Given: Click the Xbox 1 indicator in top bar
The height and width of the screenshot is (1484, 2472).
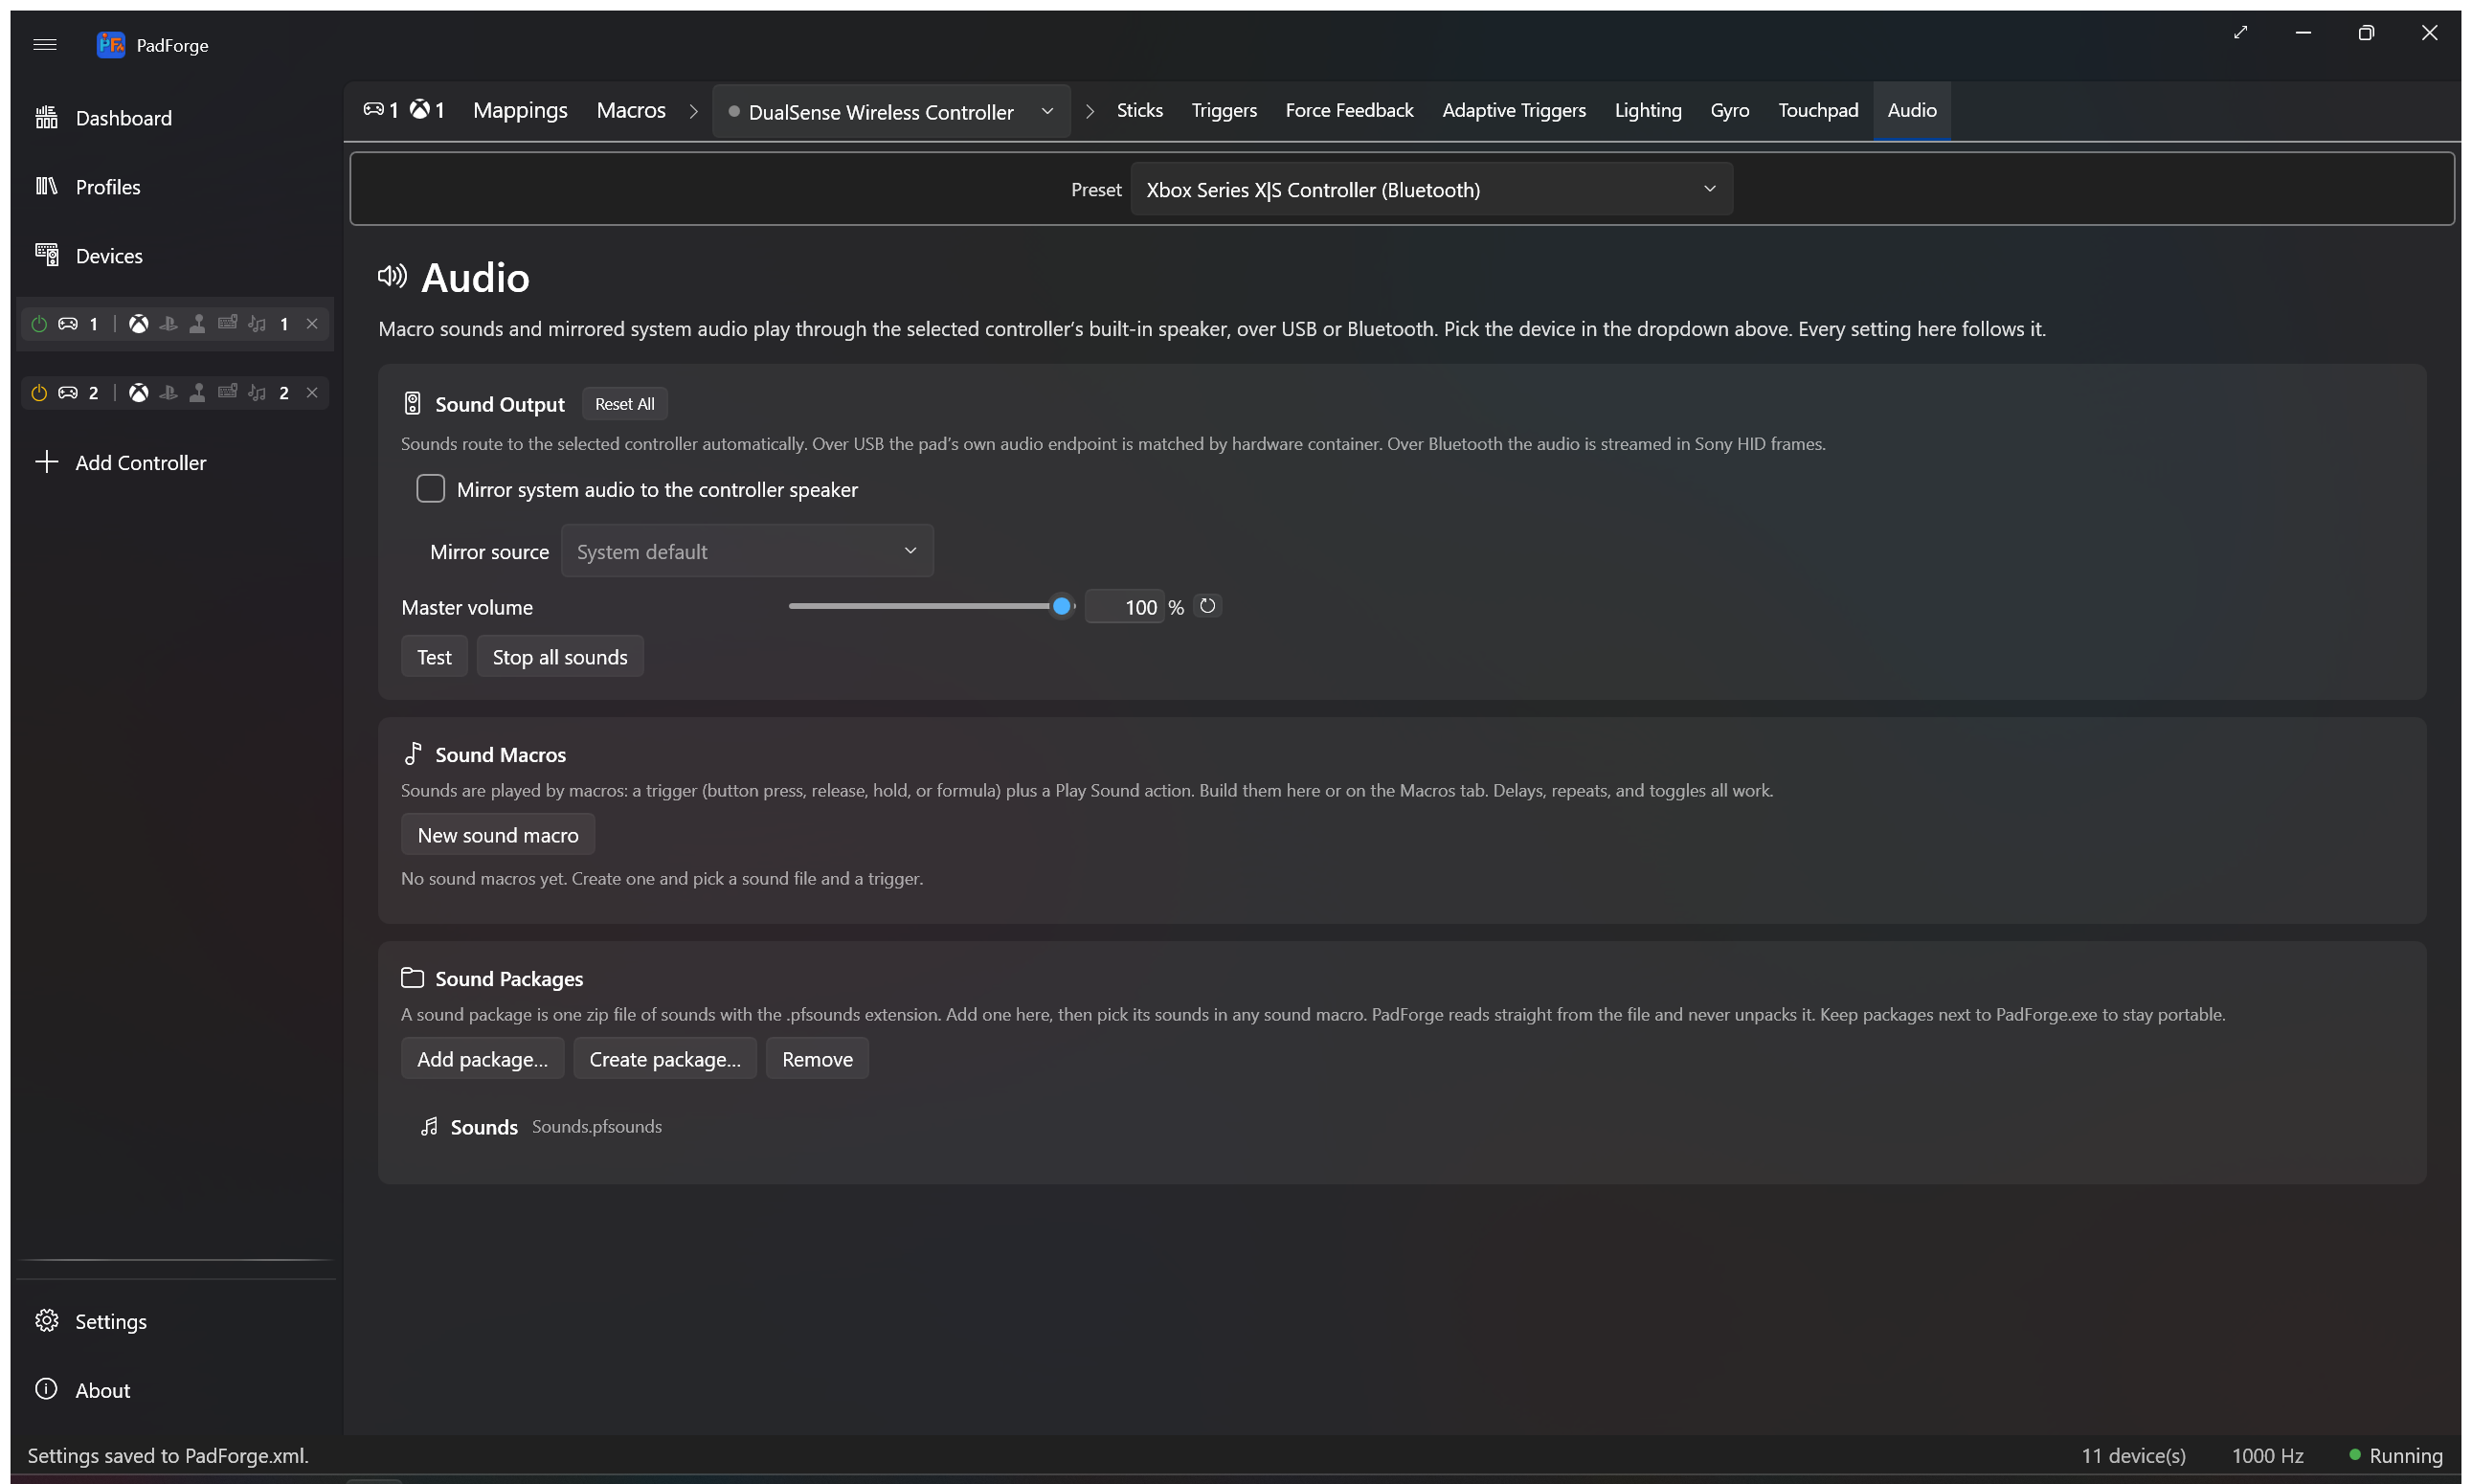Looking at the screenshot, I should [427, 110].
